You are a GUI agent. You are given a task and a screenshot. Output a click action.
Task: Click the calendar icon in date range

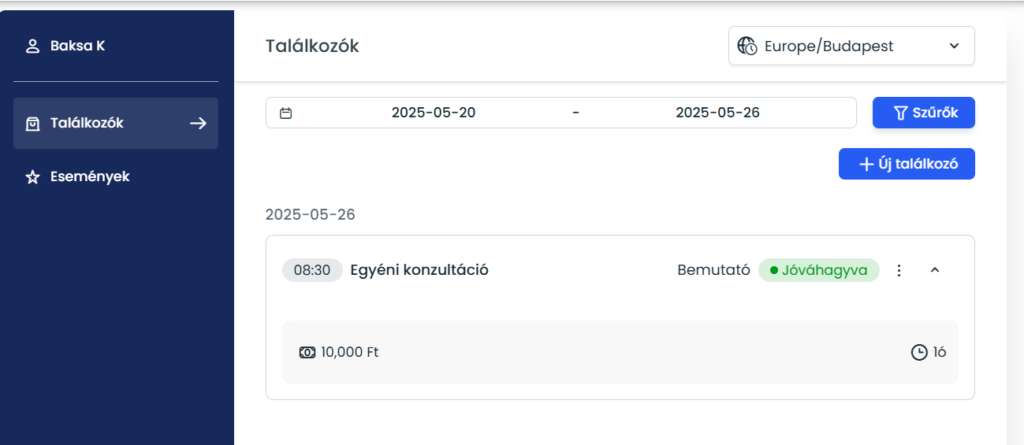(286, 113)
